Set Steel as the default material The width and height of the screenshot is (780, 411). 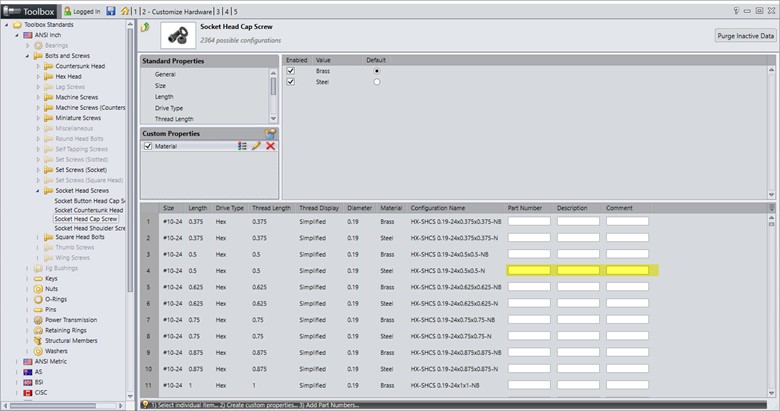click(377, 82)
